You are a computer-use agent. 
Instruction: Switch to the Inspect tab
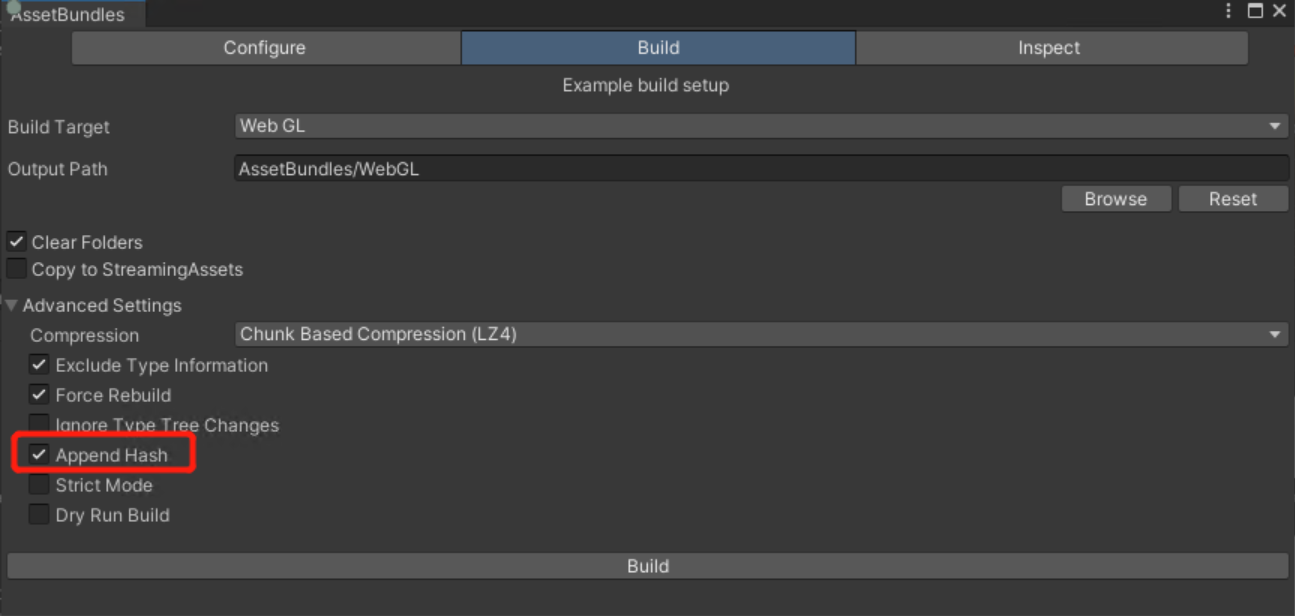pyautogui.click(x=1049, y=48)
